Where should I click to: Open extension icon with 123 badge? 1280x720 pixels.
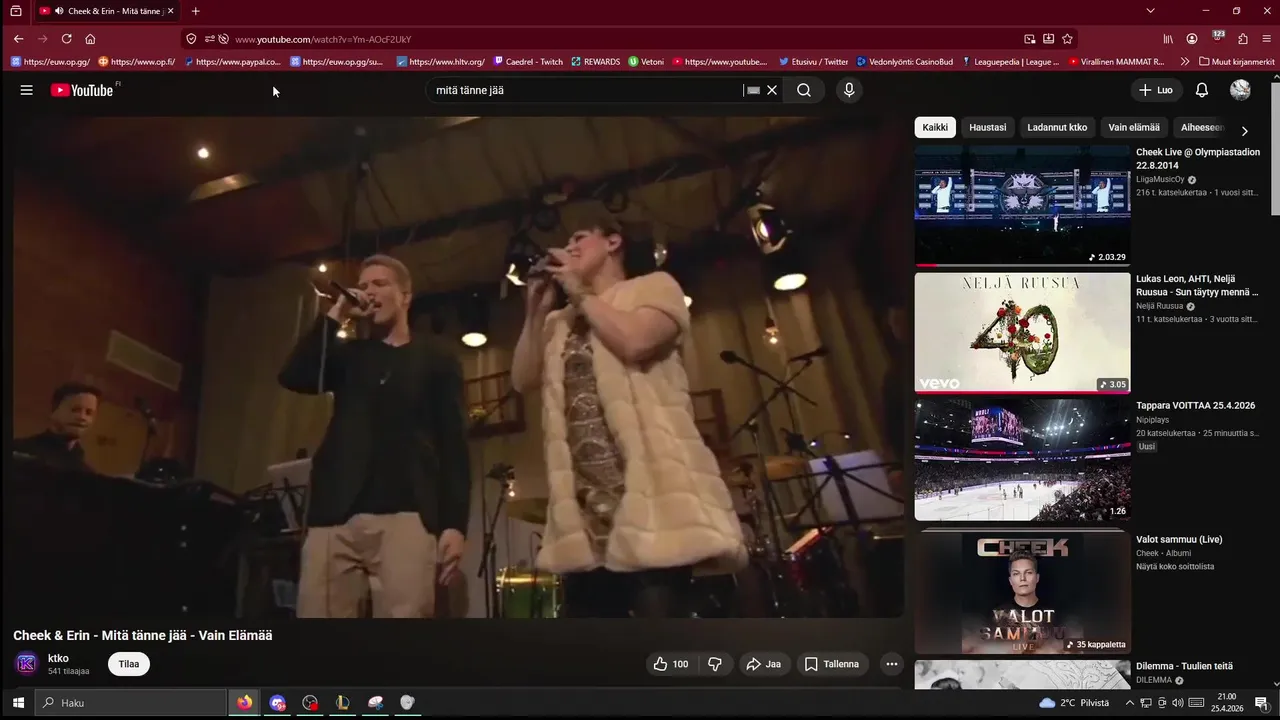click(x=1218, y=38)
